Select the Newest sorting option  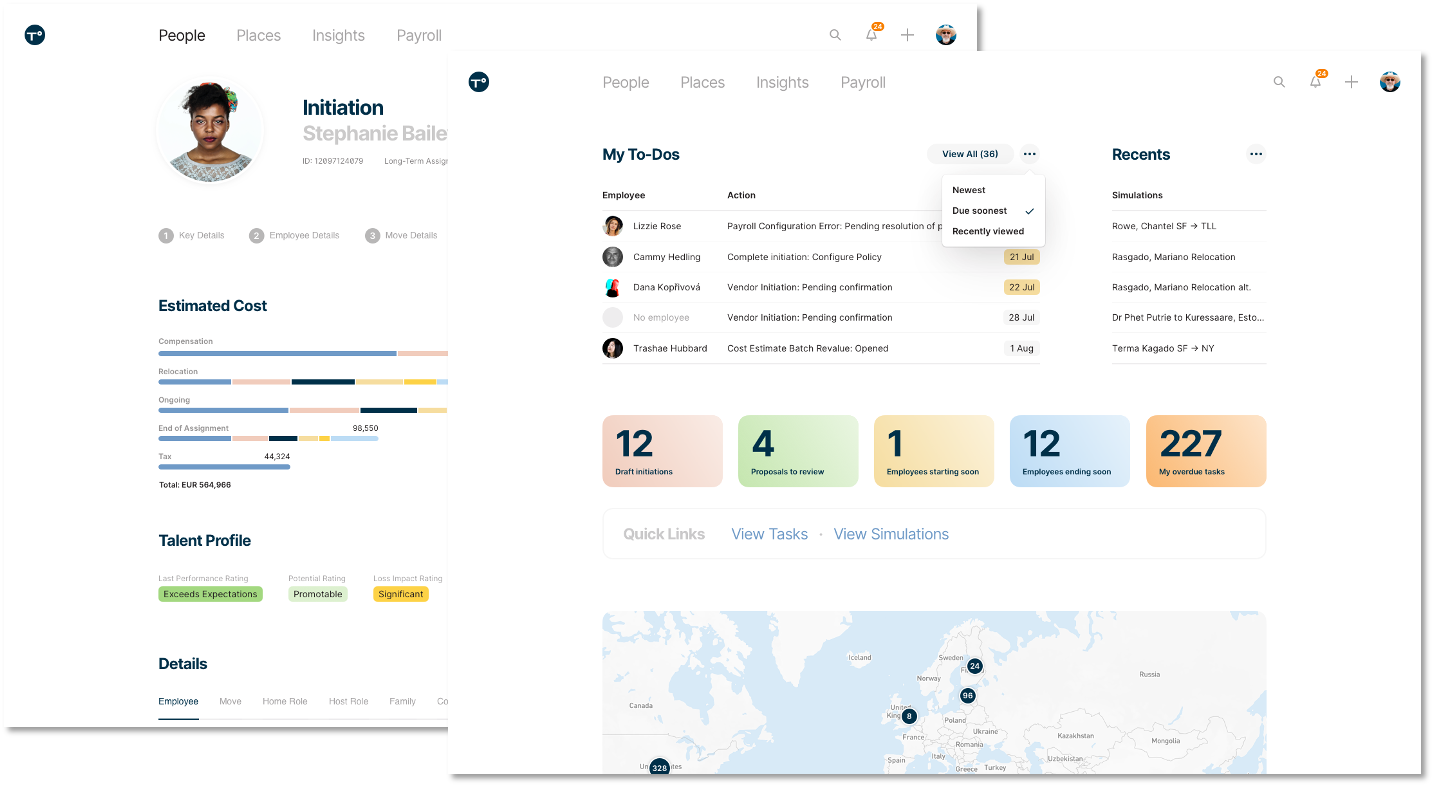[x=968, y=189]
